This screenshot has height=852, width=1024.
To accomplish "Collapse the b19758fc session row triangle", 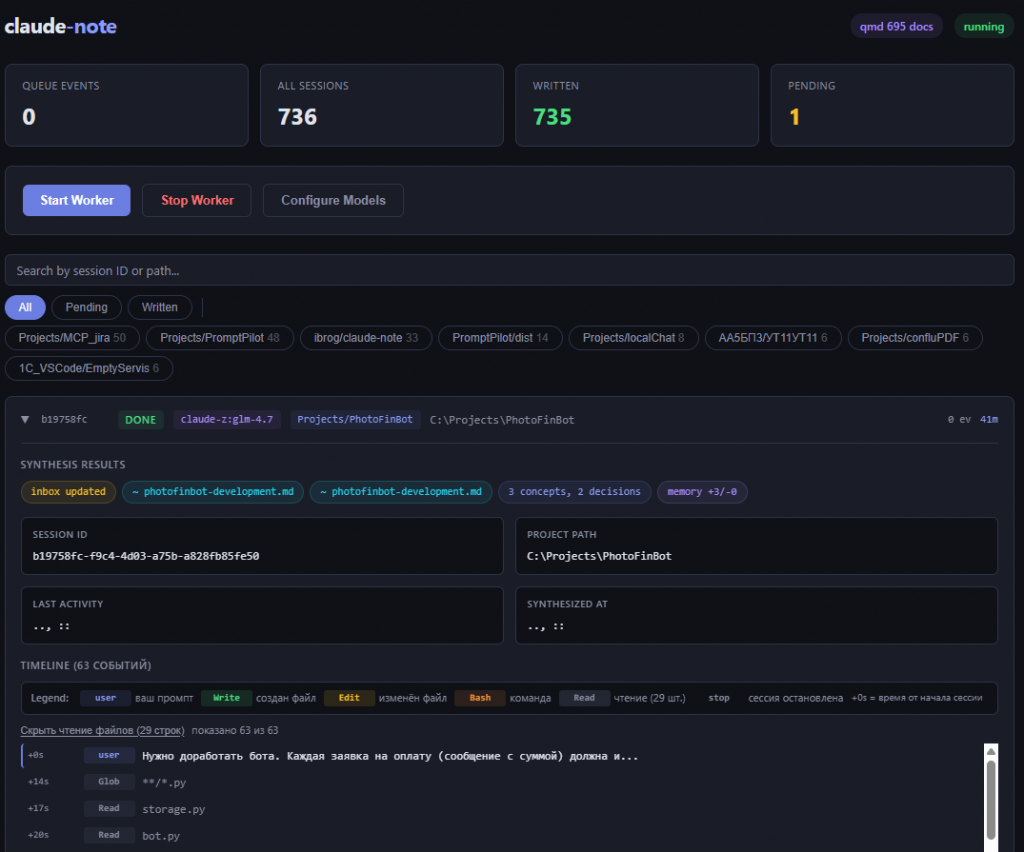I will (25, 420).
